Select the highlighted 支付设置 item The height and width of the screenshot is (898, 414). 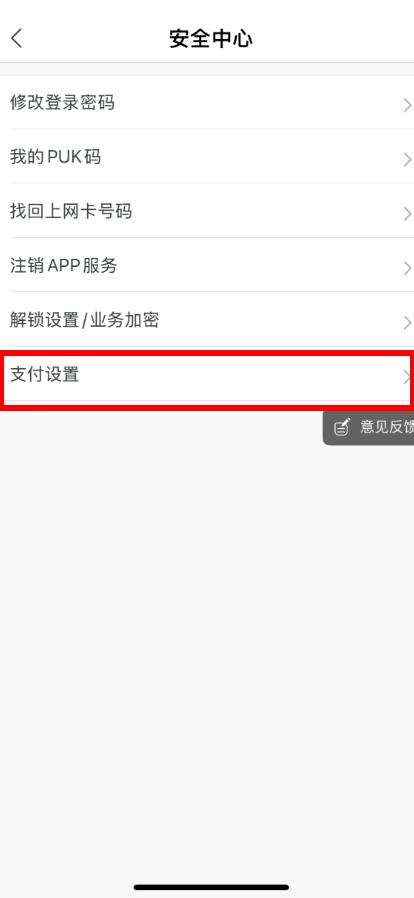207,375
